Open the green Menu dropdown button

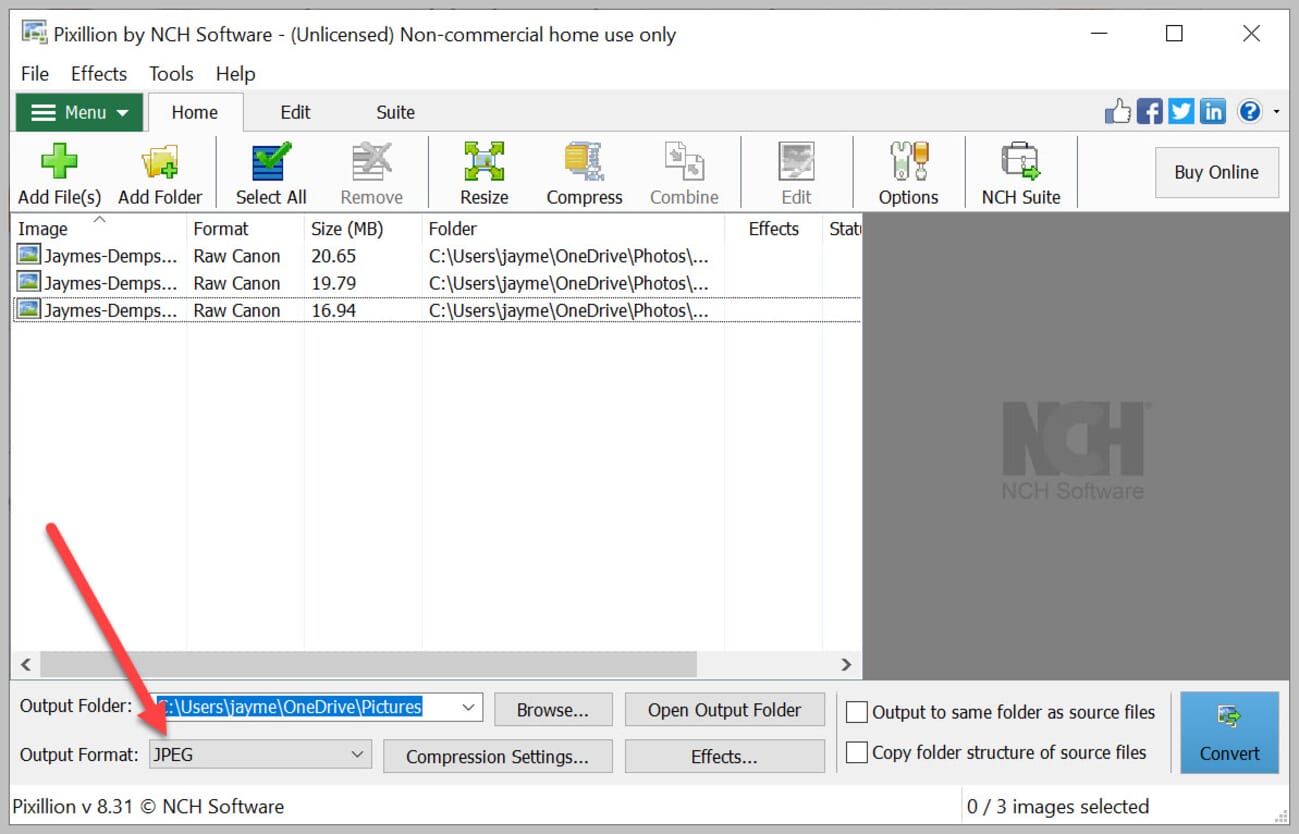80,112
